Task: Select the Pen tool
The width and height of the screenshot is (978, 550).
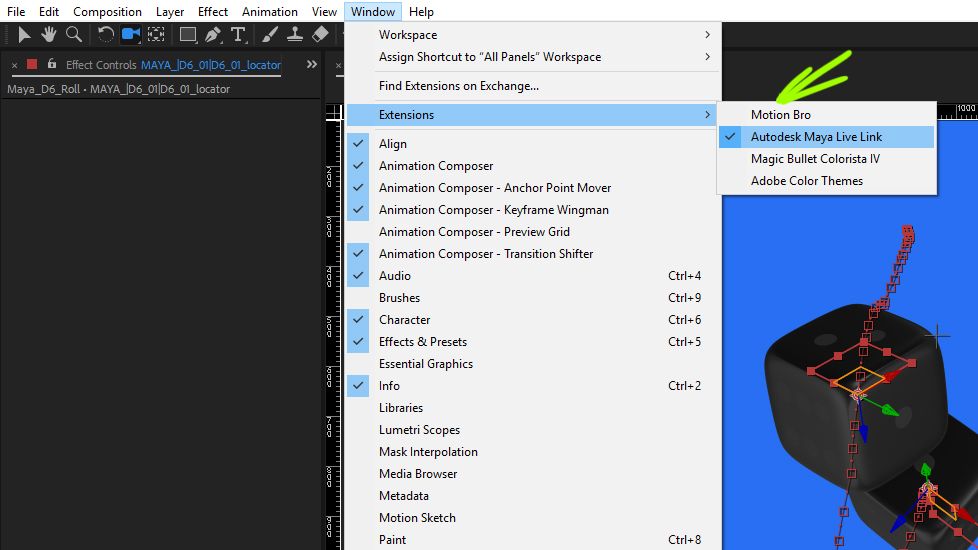Action: click(x=213, y=35)
